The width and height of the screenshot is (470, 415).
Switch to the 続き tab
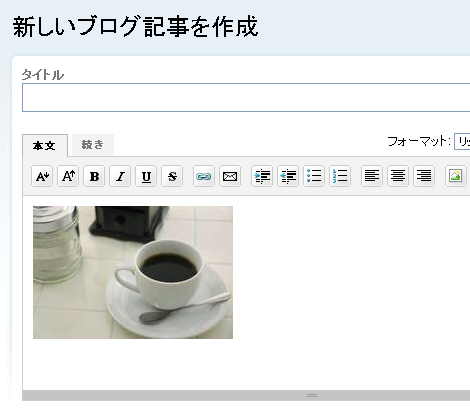pyautogui.click(x=93, y=145)
